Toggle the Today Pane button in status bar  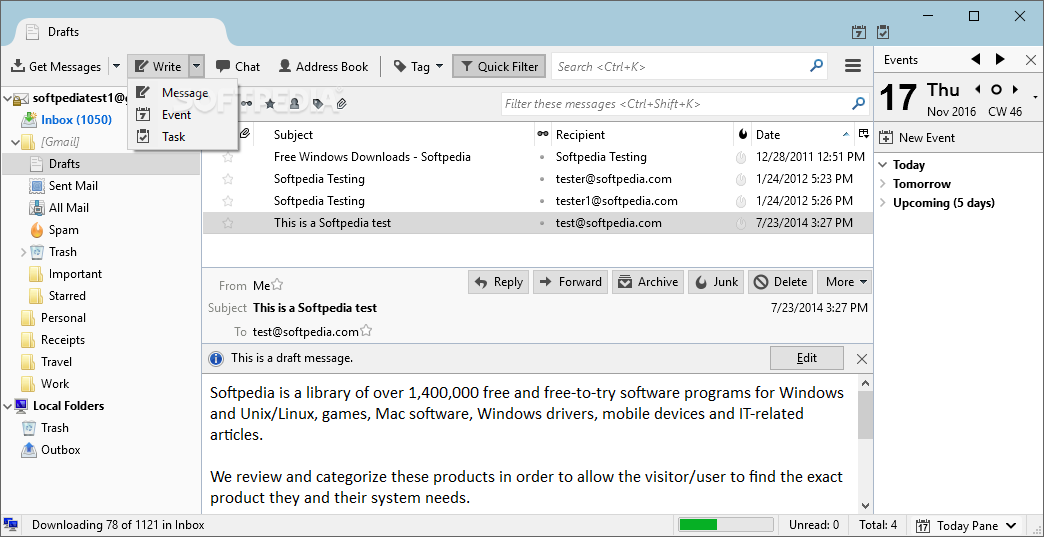point(965,525)
